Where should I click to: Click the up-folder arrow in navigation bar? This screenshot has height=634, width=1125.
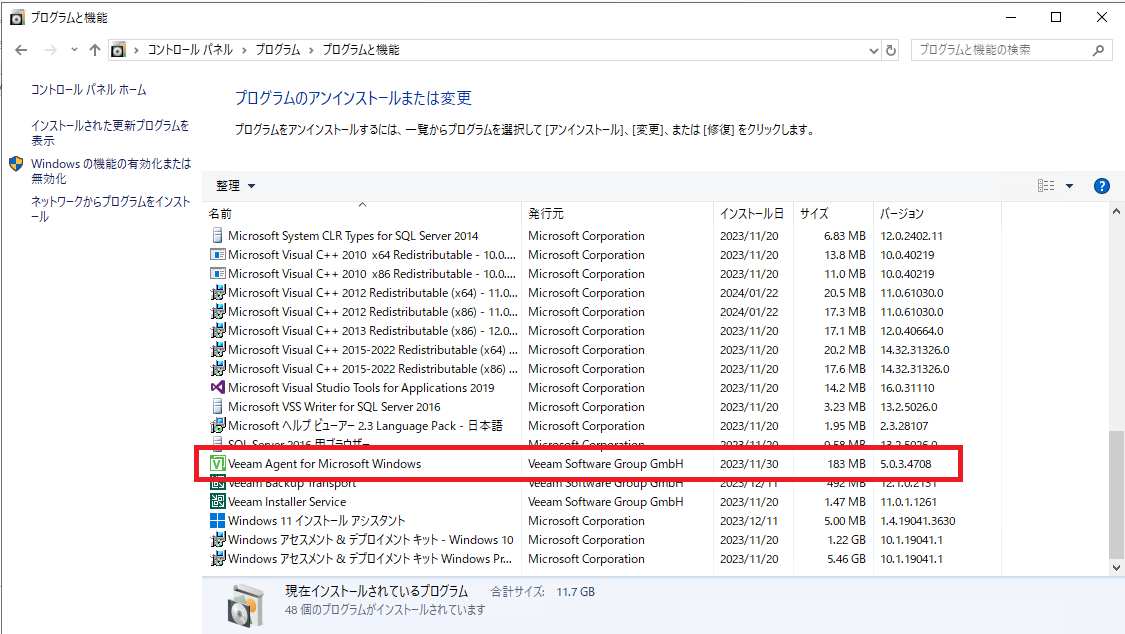pos(95,50)
